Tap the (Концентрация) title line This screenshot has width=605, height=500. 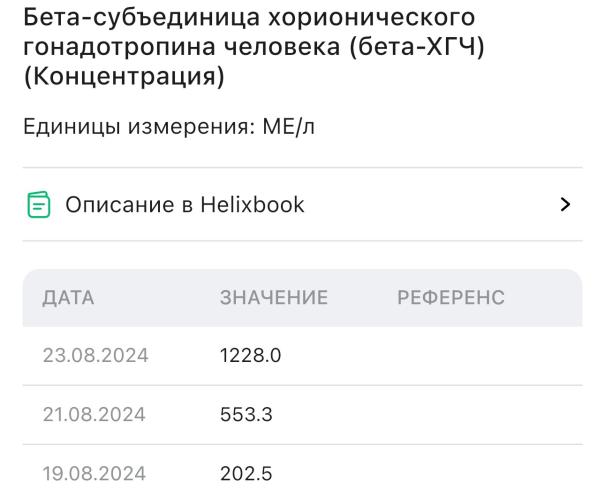[x=124, y=76]
